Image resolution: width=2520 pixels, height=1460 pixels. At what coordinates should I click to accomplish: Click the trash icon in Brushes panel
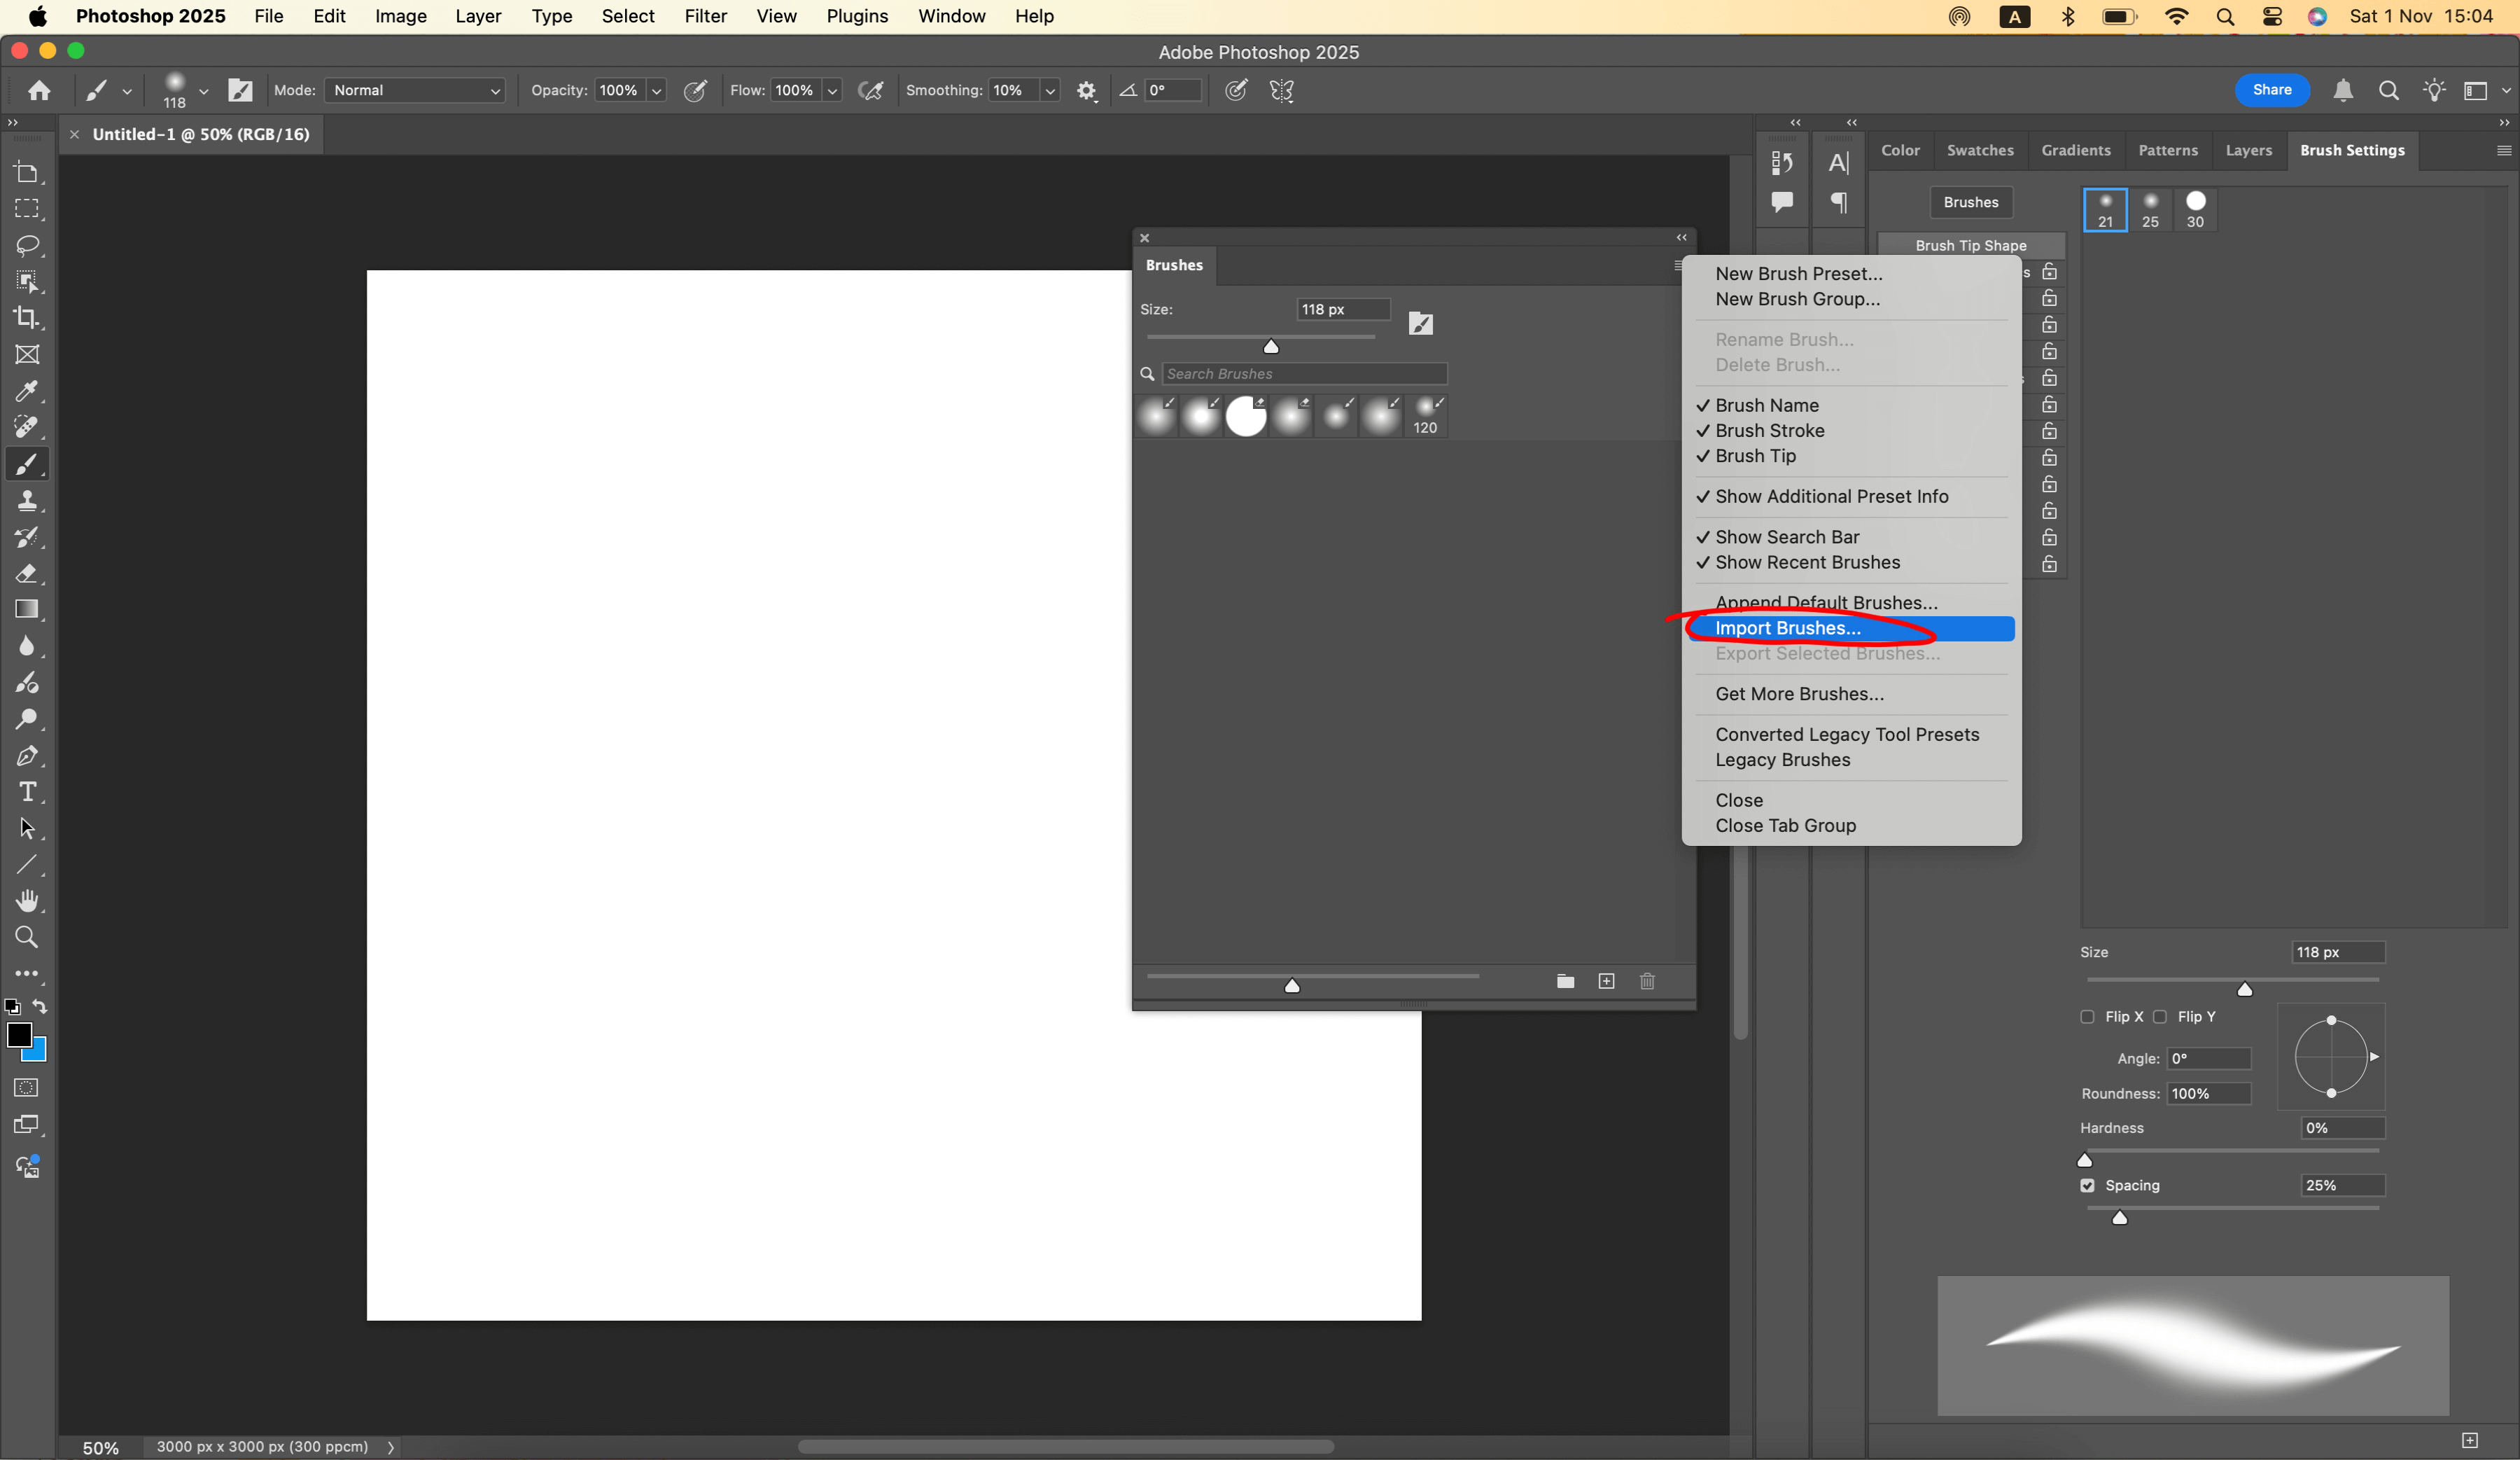[1647, 981]
